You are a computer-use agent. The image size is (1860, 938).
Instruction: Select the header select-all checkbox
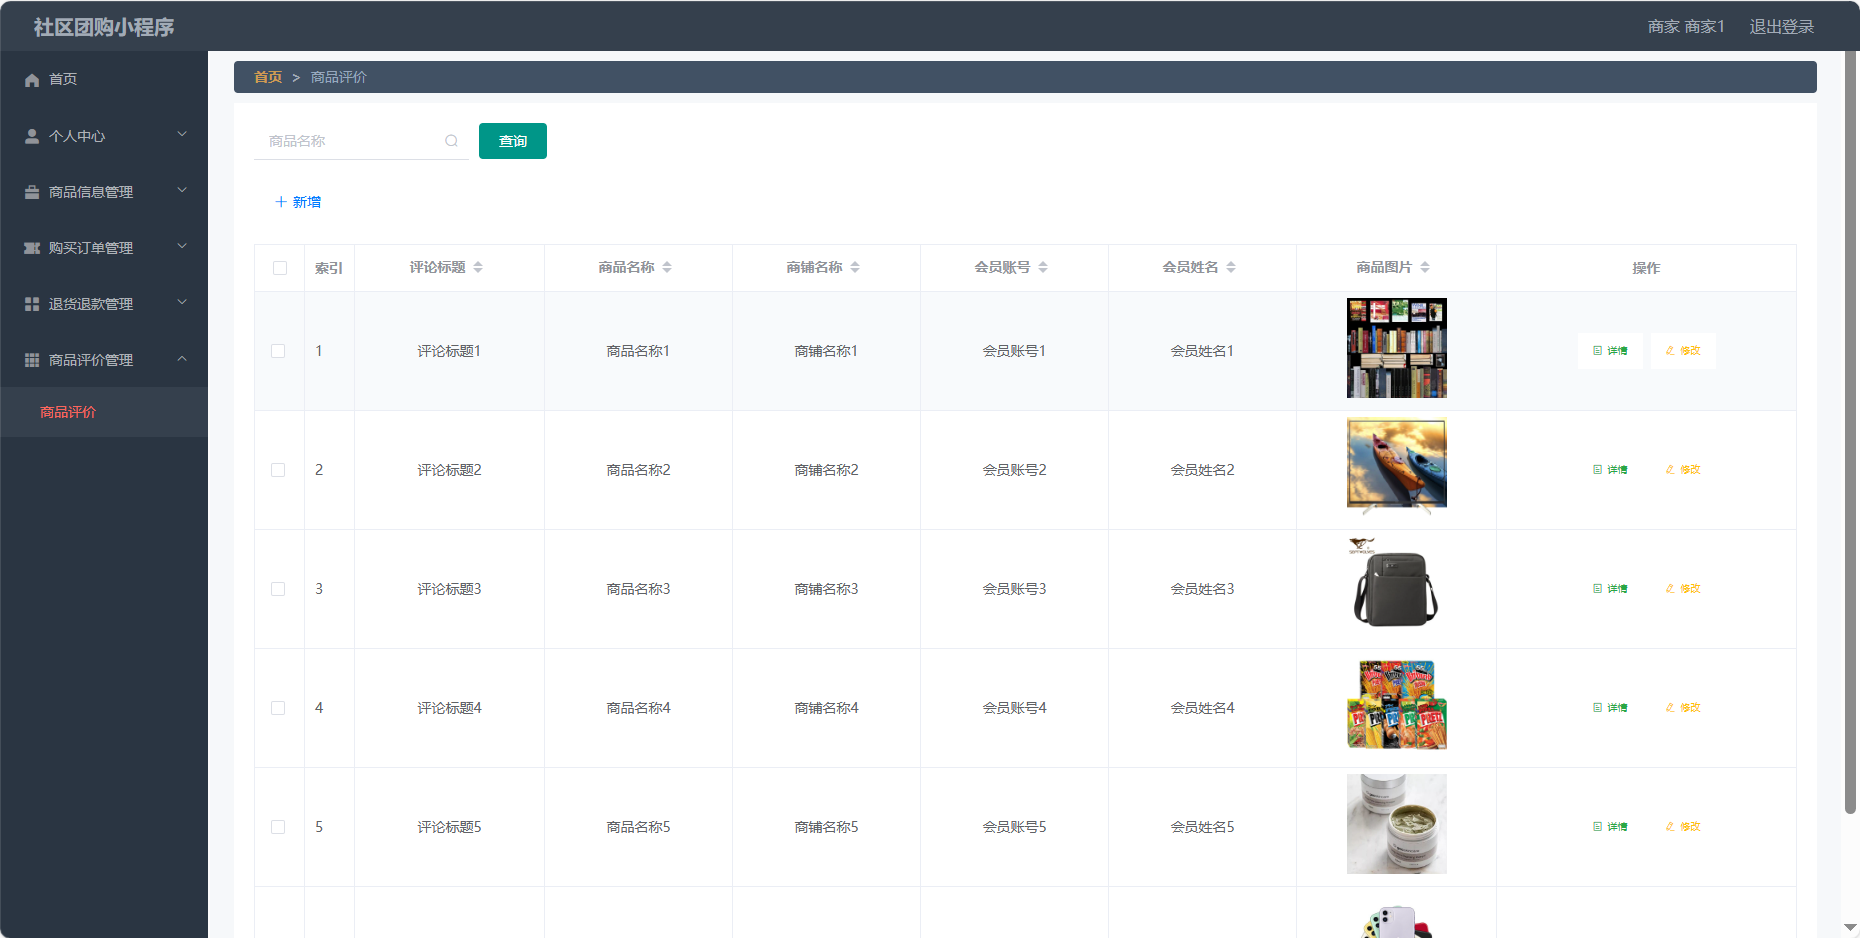[x=280, y=268]
